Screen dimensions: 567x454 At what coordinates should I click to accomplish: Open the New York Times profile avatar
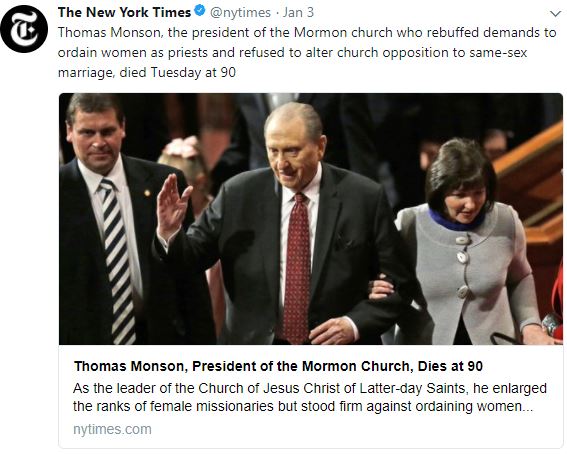pyautogui.click(x=24, y=29)
